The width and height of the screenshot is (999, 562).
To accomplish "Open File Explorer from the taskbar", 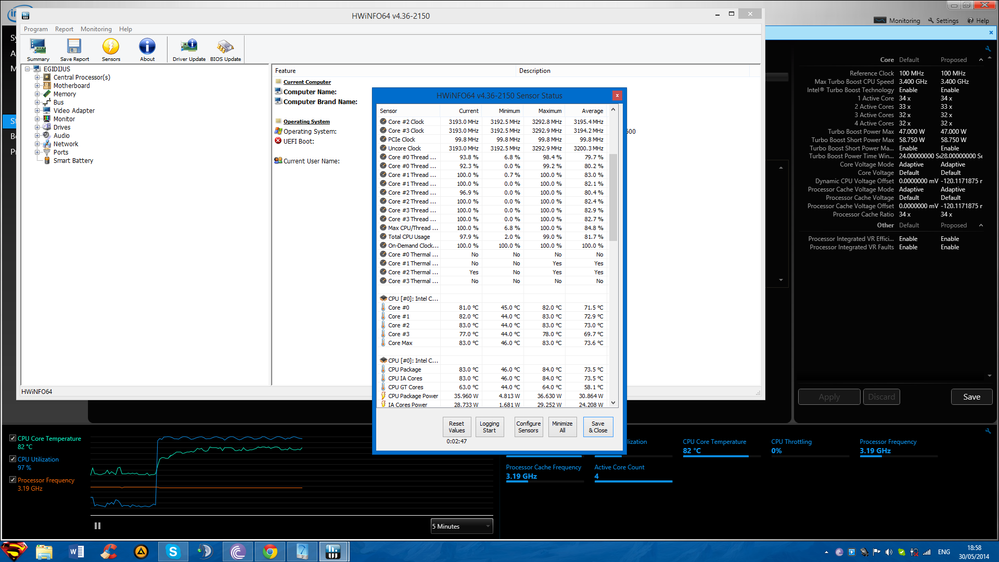I will [x=44, y=551].
